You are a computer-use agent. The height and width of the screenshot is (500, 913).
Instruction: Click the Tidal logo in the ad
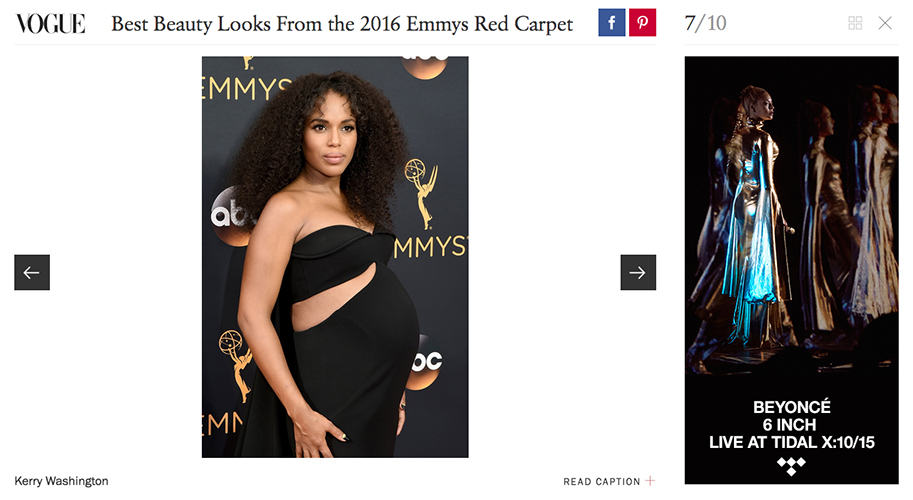(791, 466)
